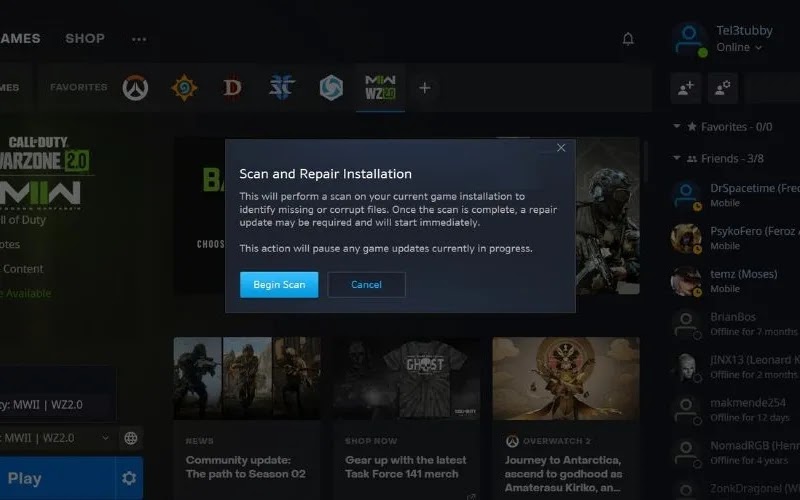This screenshot has width=800, height=500.
Task: Select friend DrSpacetime in the list
Action: (x=735, y=195)
